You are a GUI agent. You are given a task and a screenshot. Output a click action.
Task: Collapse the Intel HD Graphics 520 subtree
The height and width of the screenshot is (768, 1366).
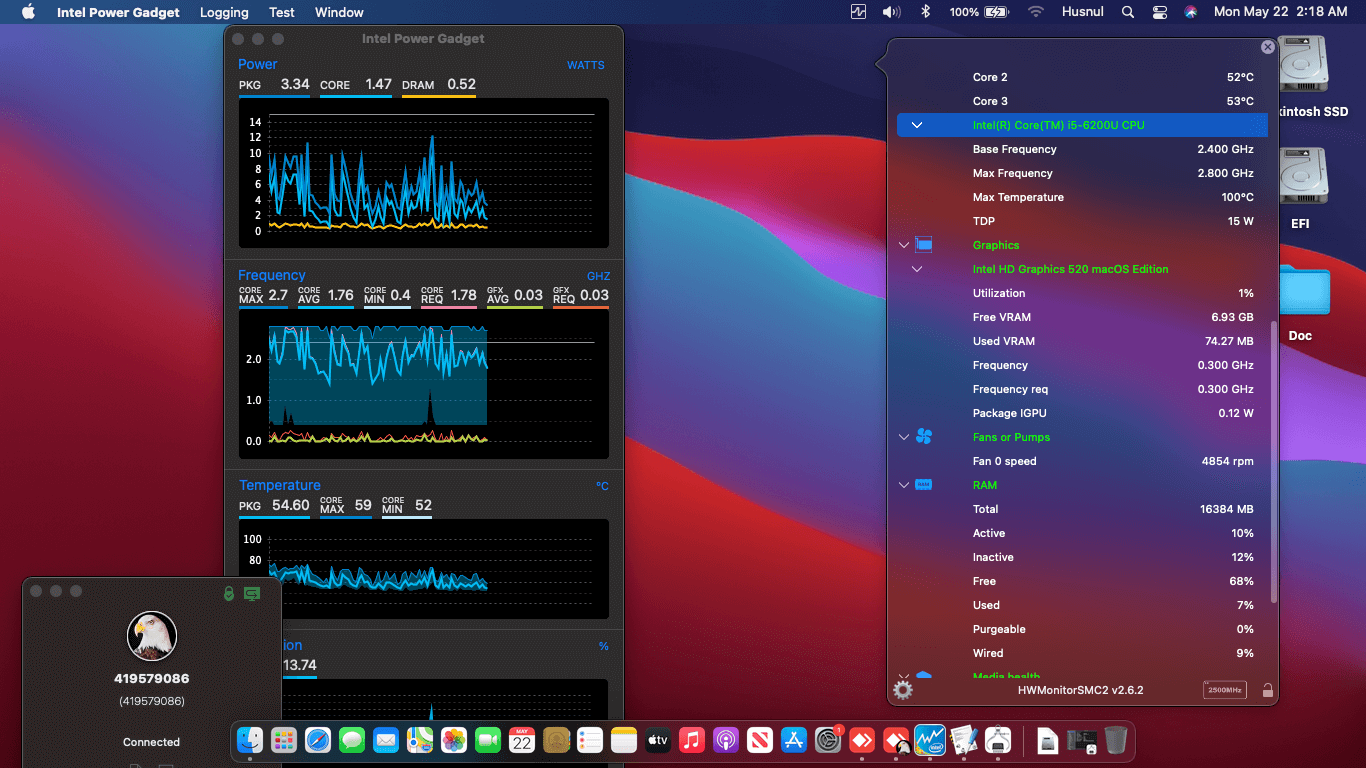[916, 269]
